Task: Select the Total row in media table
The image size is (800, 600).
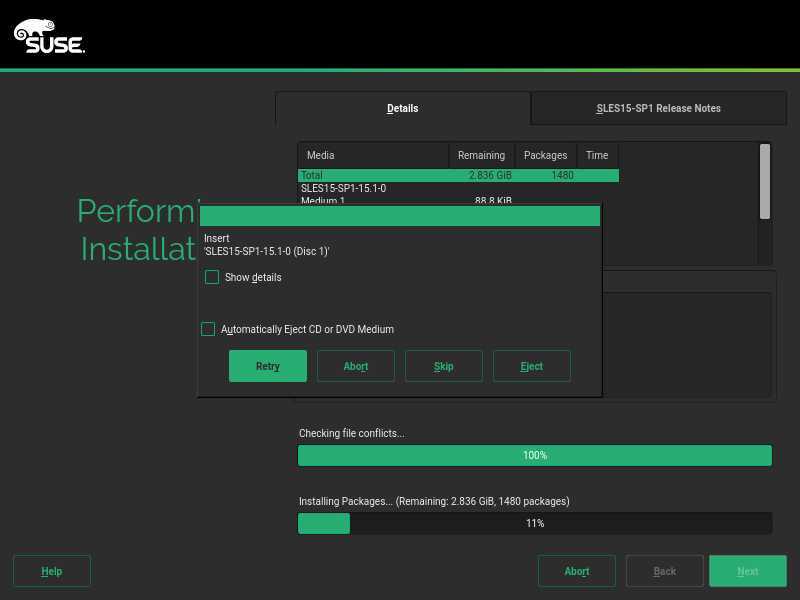Action: (x=458, y=176)
